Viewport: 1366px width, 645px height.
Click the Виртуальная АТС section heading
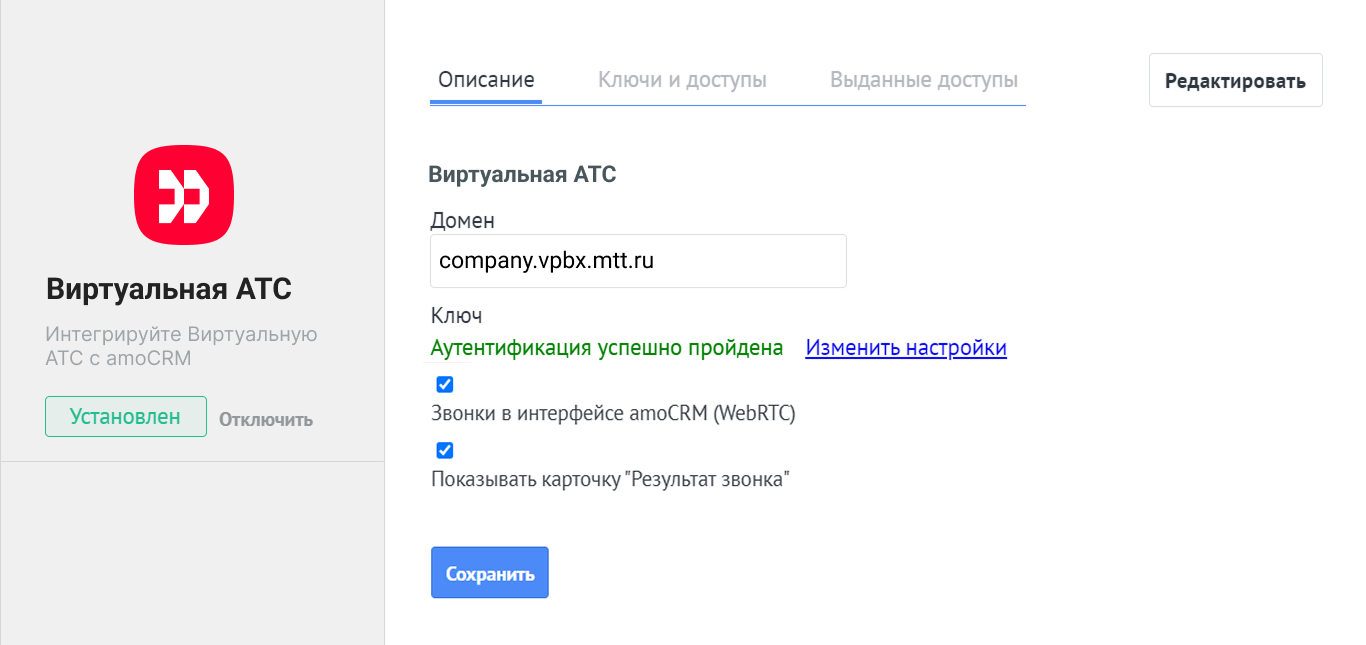point(522,175)
